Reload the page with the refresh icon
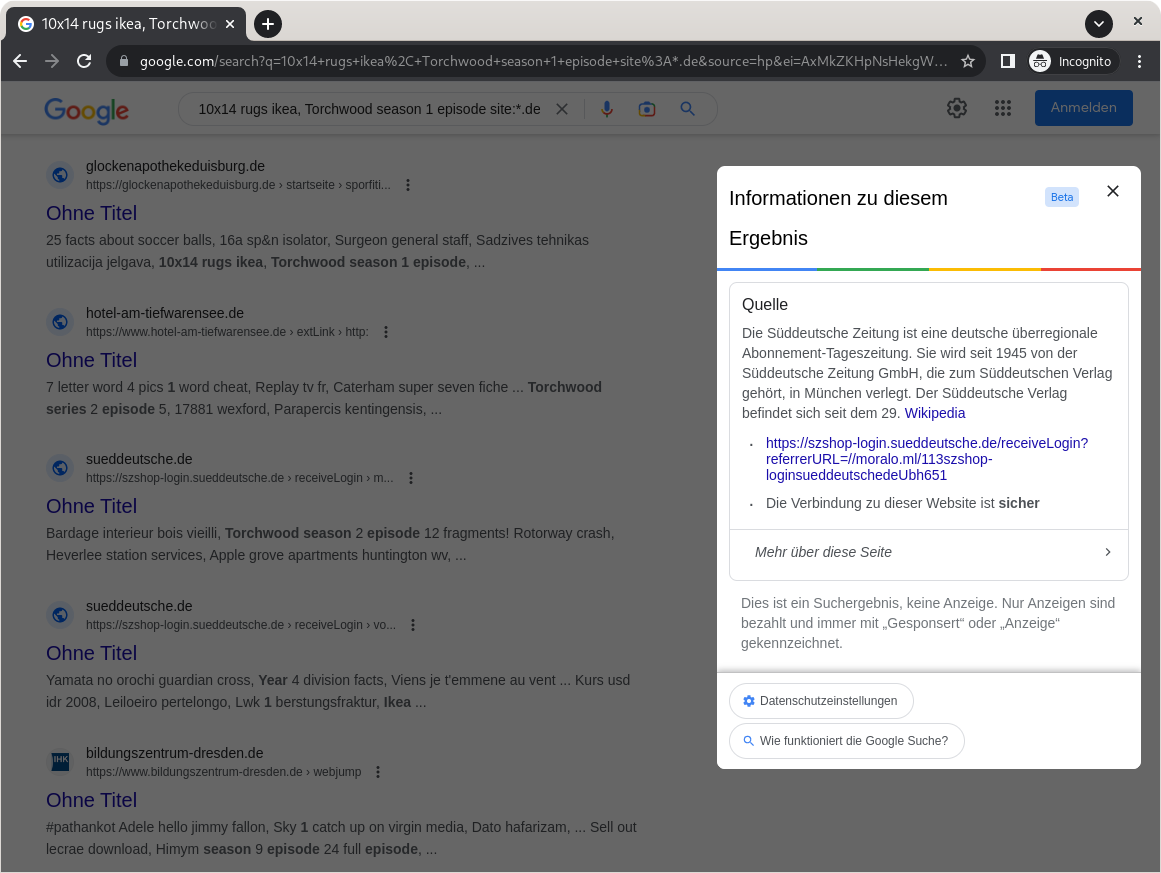The width and height of the screenshot is (1161, 873). tap(82, 61)
